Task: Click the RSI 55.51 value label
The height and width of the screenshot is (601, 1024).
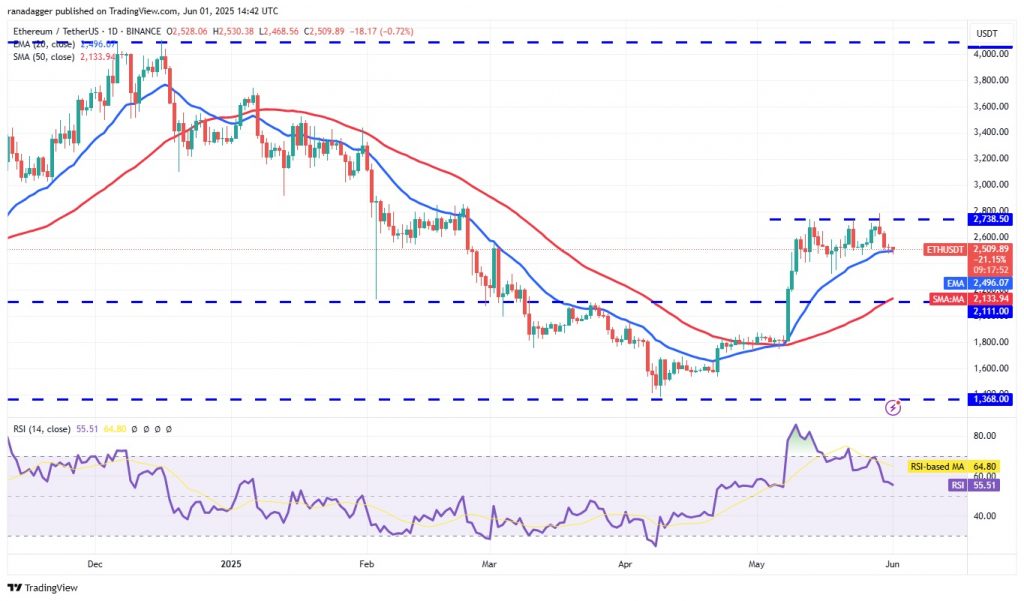Action: pos(974,485)
